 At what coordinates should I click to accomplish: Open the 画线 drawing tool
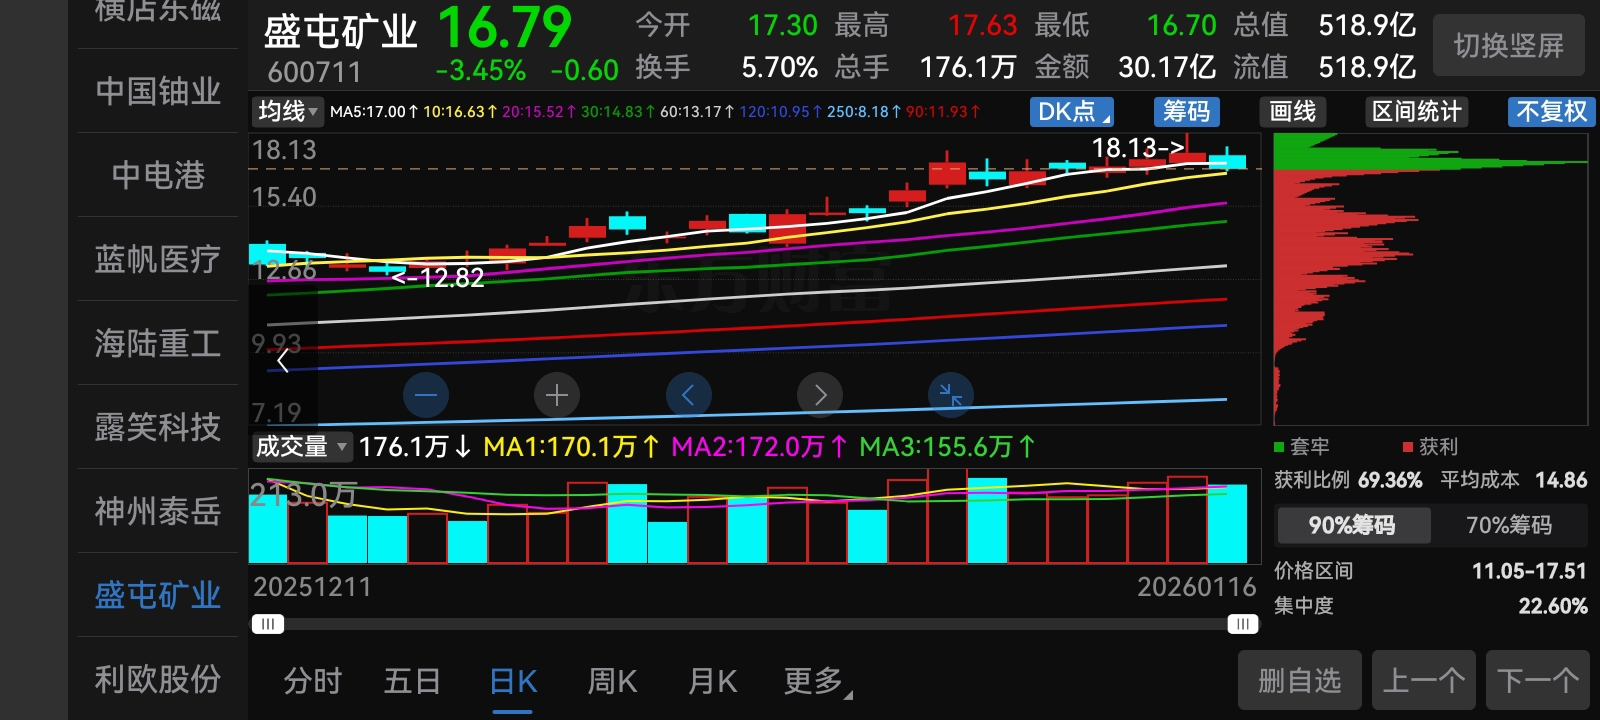coord(1293,111)
